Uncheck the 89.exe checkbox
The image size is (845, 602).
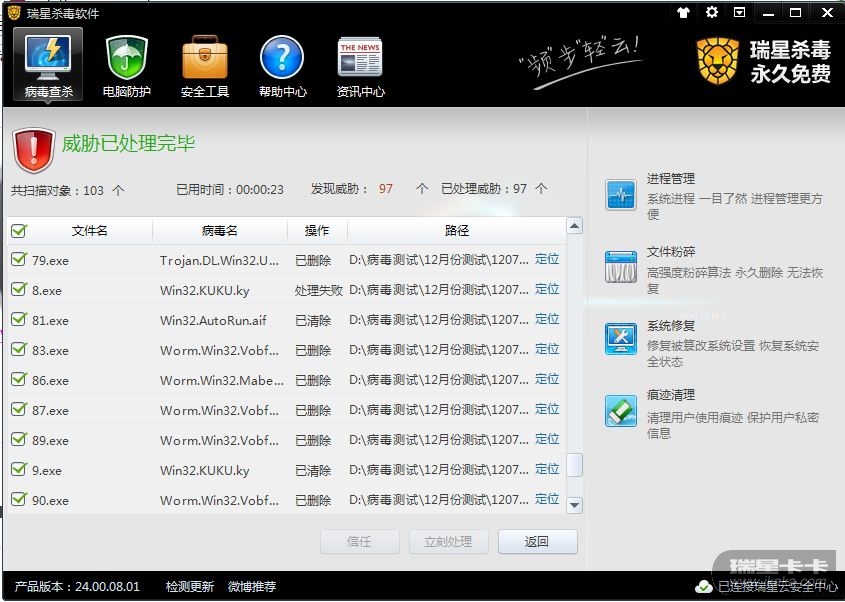[x=19, y=439]
